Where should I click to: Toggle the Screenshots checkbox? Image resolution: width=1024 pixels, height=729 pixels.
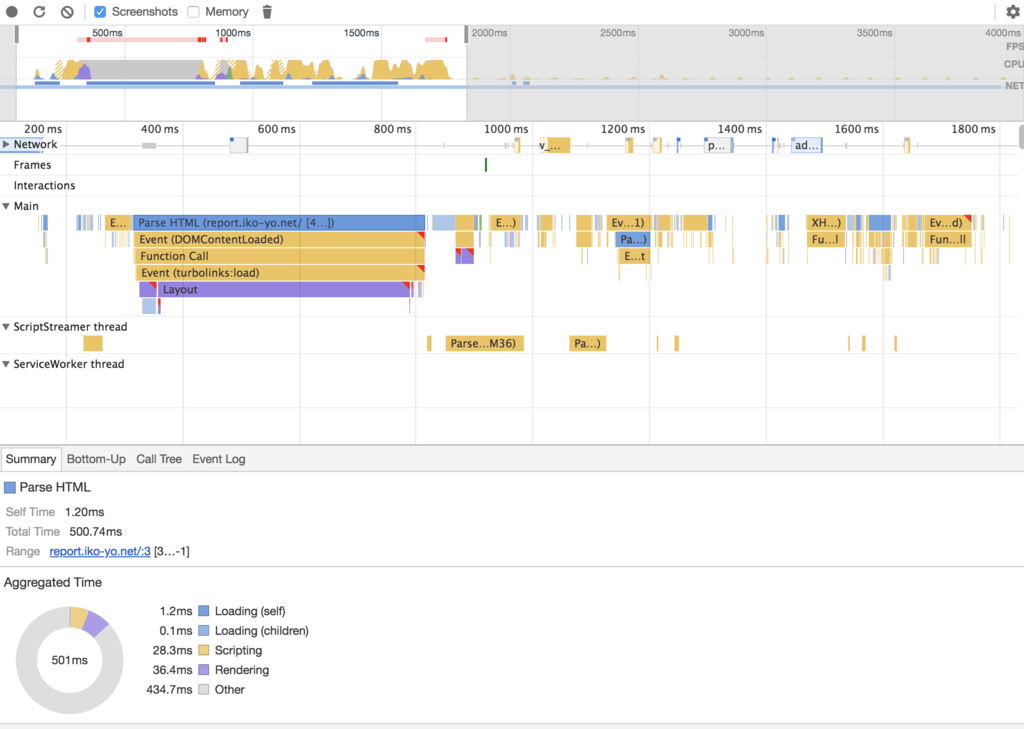(x=100, y=12)
